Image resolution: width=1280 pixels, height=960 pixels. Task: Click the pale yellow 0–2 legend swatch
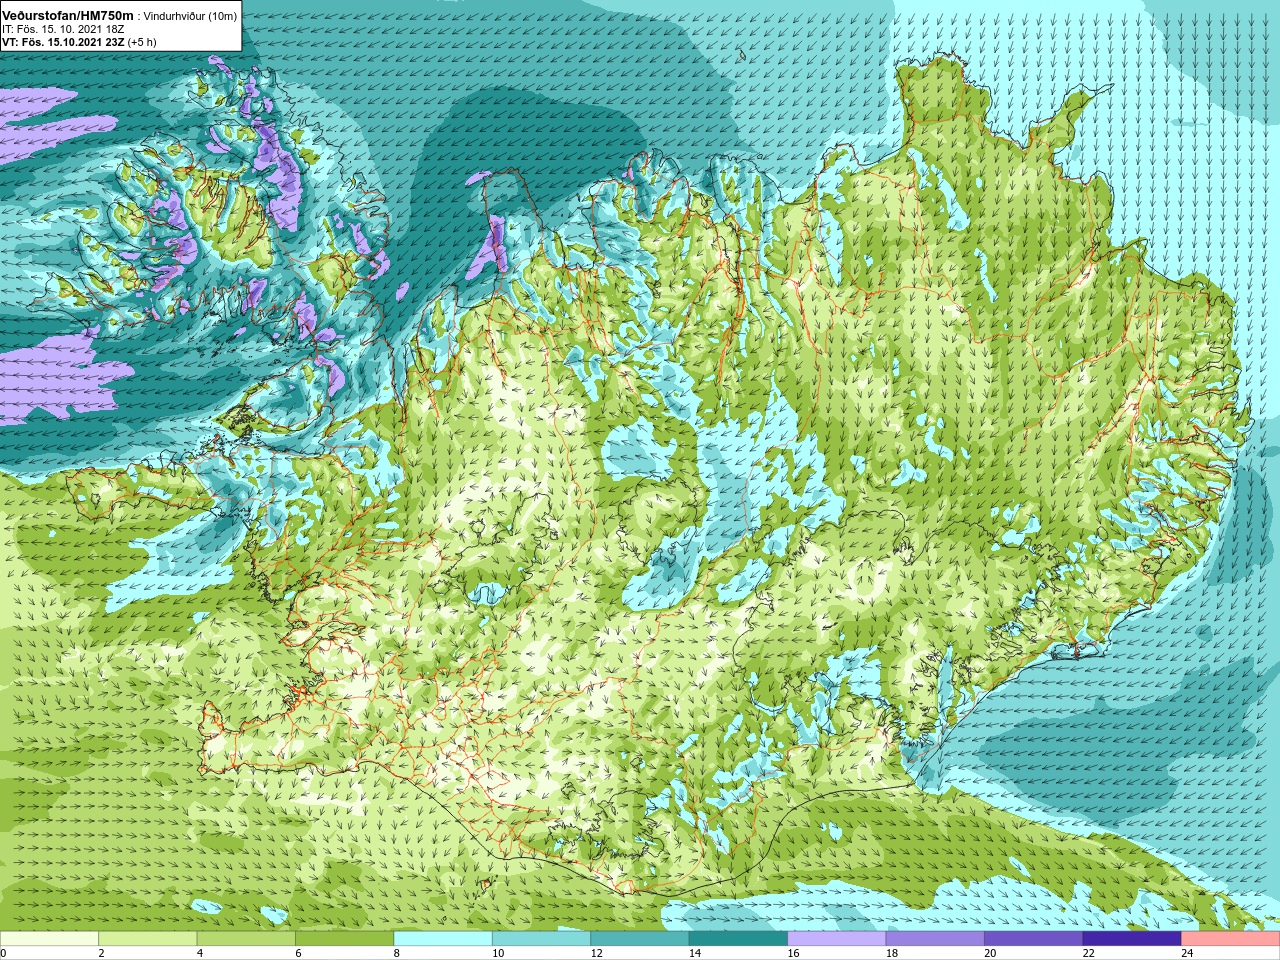point(49,939)
